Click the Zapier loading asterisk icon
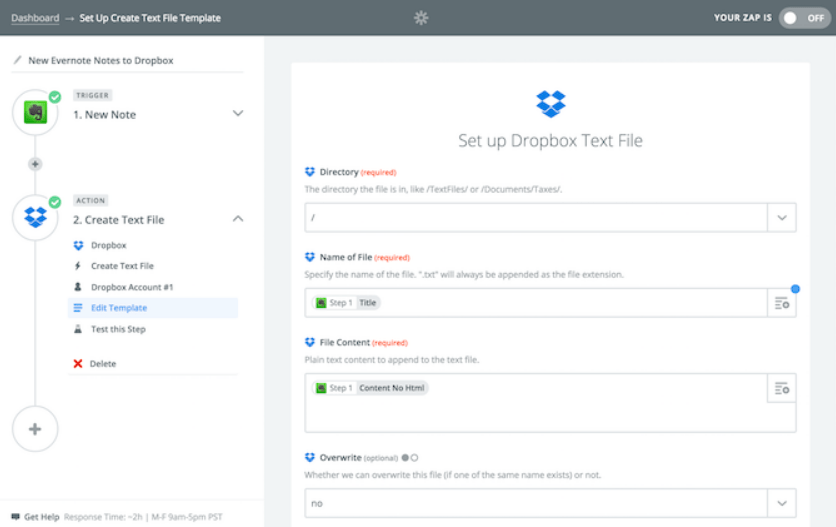 (421, 18)
